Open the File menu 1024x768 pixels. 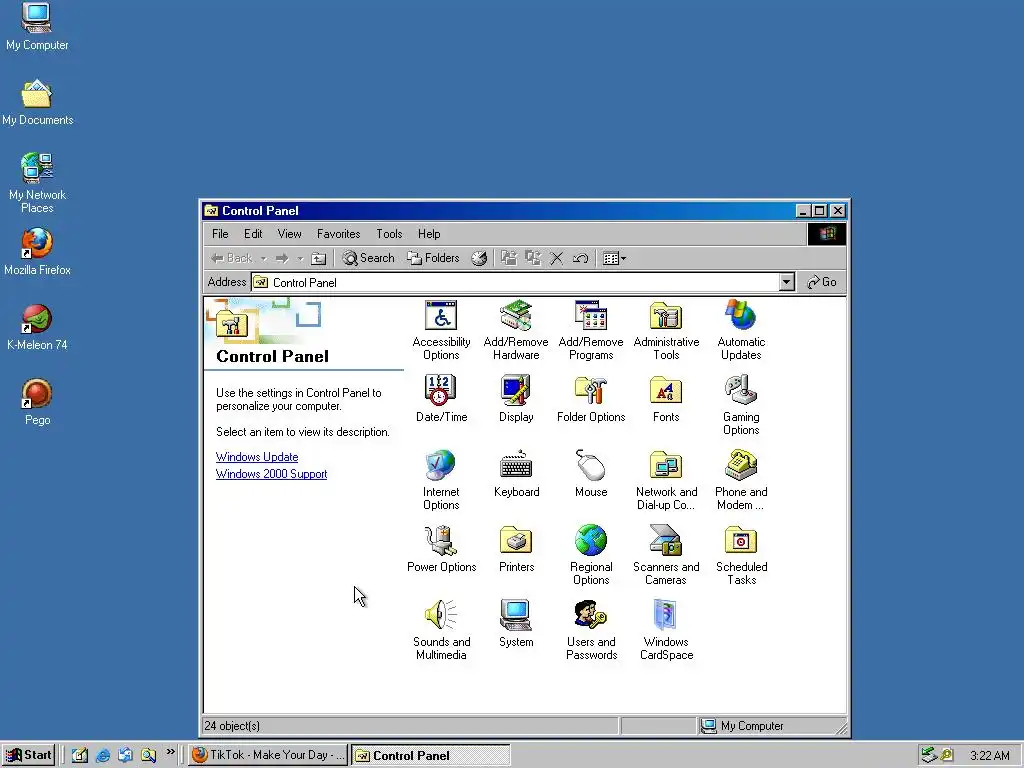[220, 234]
